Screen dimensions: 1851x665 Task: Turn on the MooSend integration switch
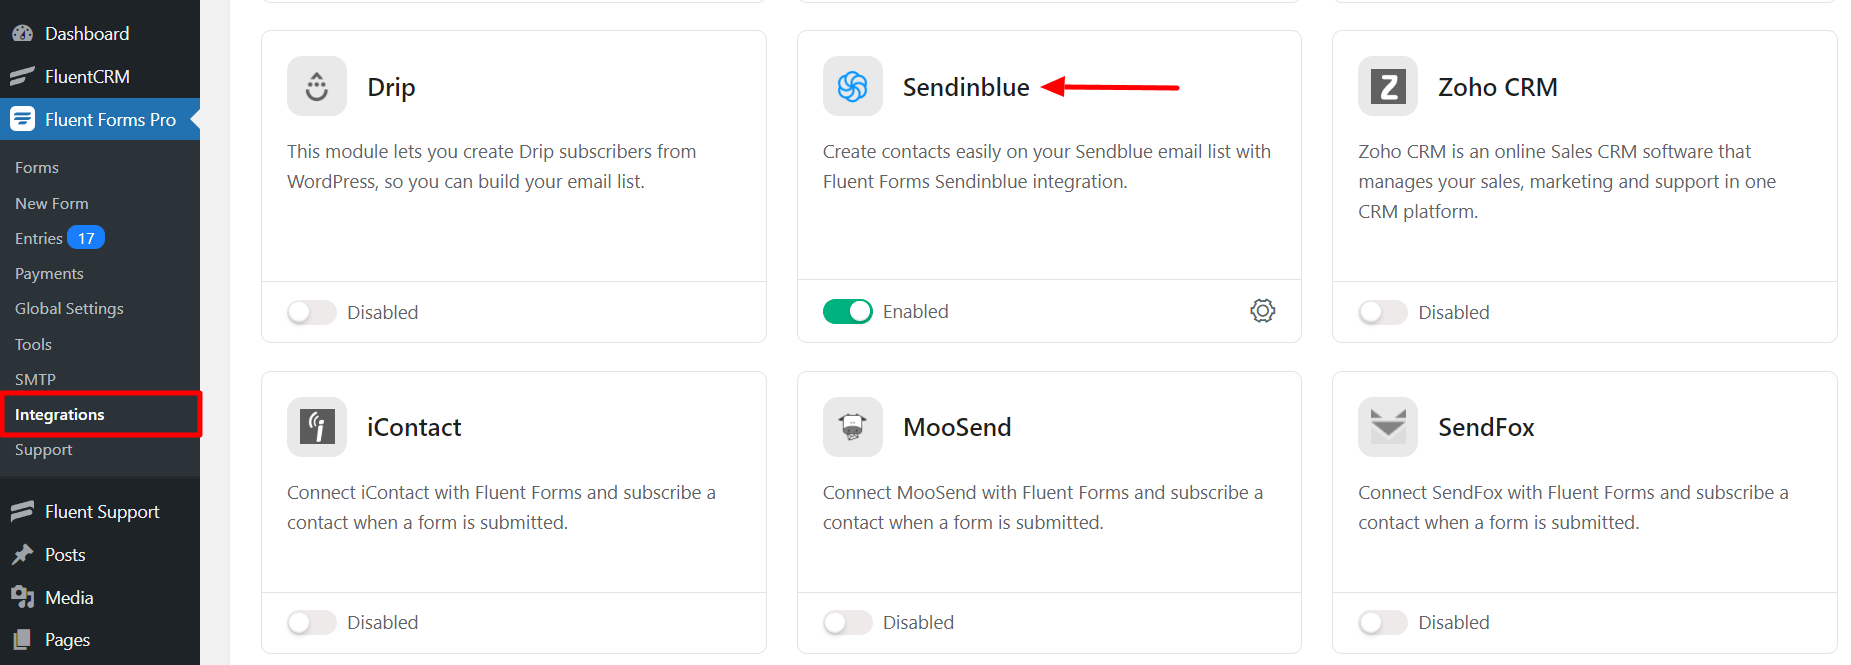click(x=848, y=622)
